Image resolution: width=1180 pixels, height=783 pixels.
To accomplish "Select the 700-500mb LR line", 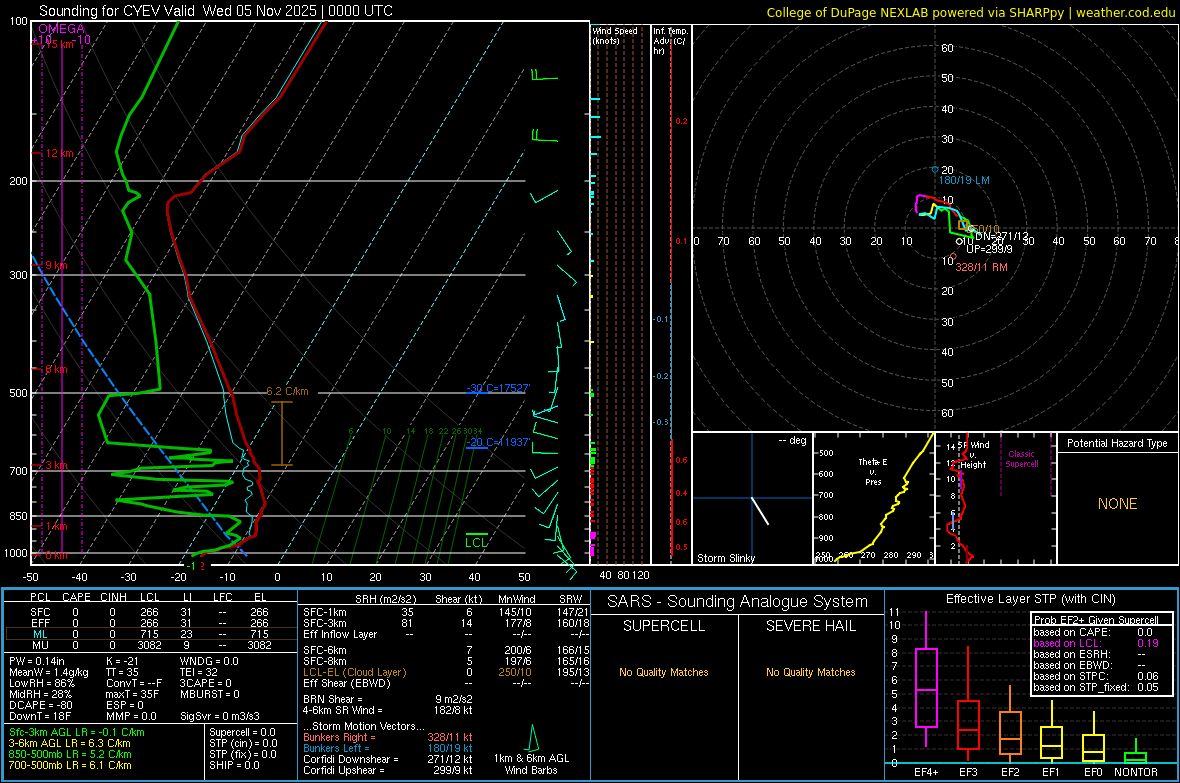I will click(x=70, y=765).
